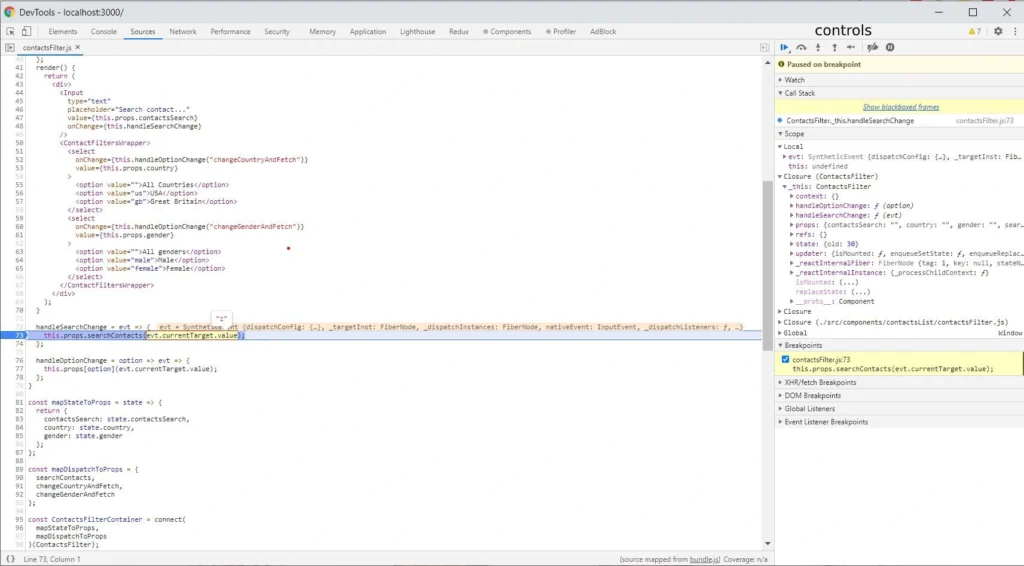Click the Chrome icon in the title bar

coord(9,12)
